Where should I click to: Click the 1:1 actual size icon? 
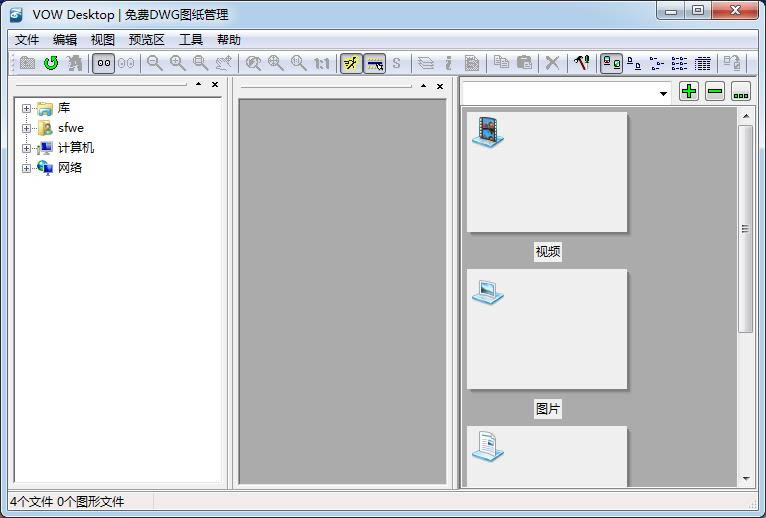coord(321,63)
